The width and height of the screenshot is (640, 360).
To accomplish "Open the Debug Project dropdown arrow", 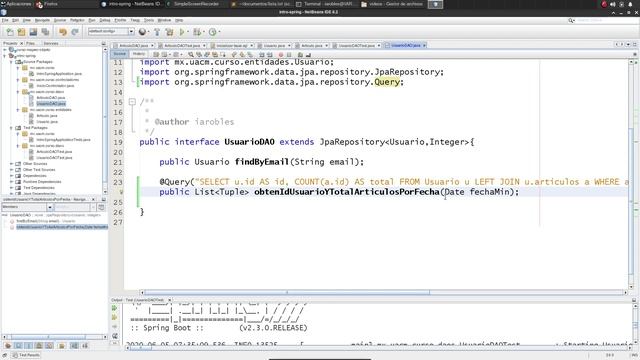I will pyautogui.click(x=203, y=32).
